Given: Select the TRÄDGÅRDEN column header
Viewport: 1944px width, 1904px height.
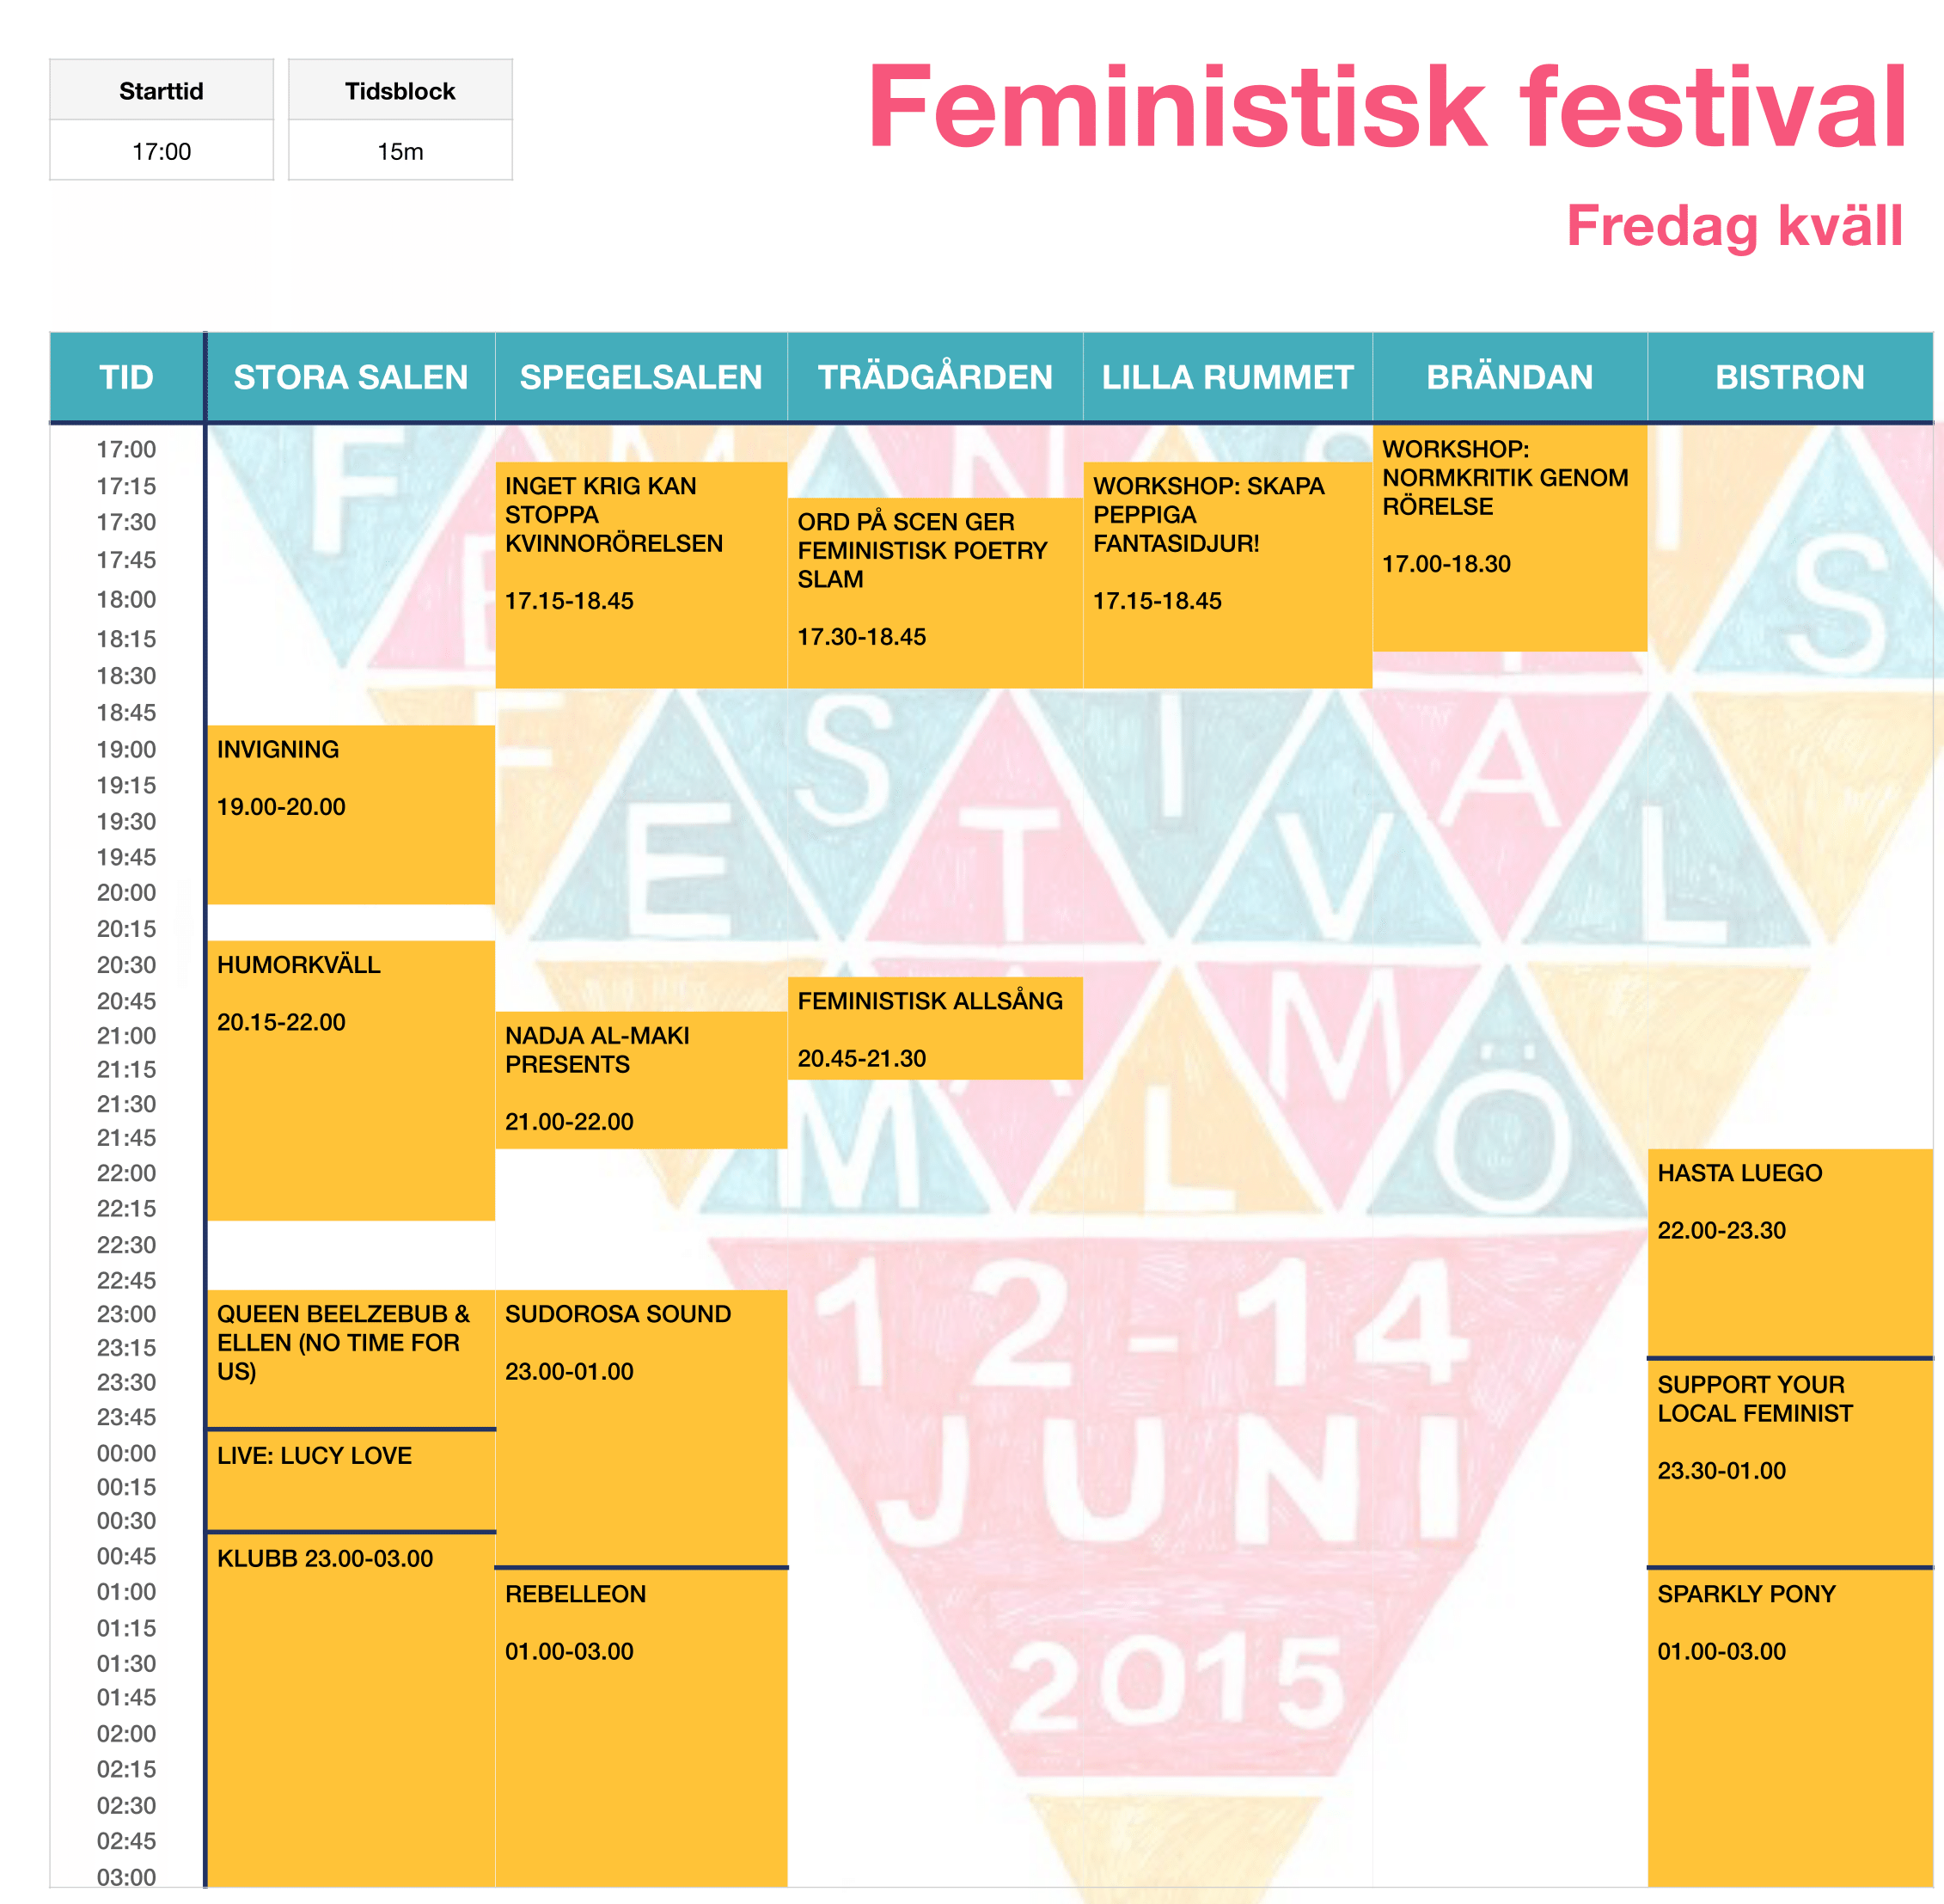Looking at the screenshot, I should tap(935, 377).
